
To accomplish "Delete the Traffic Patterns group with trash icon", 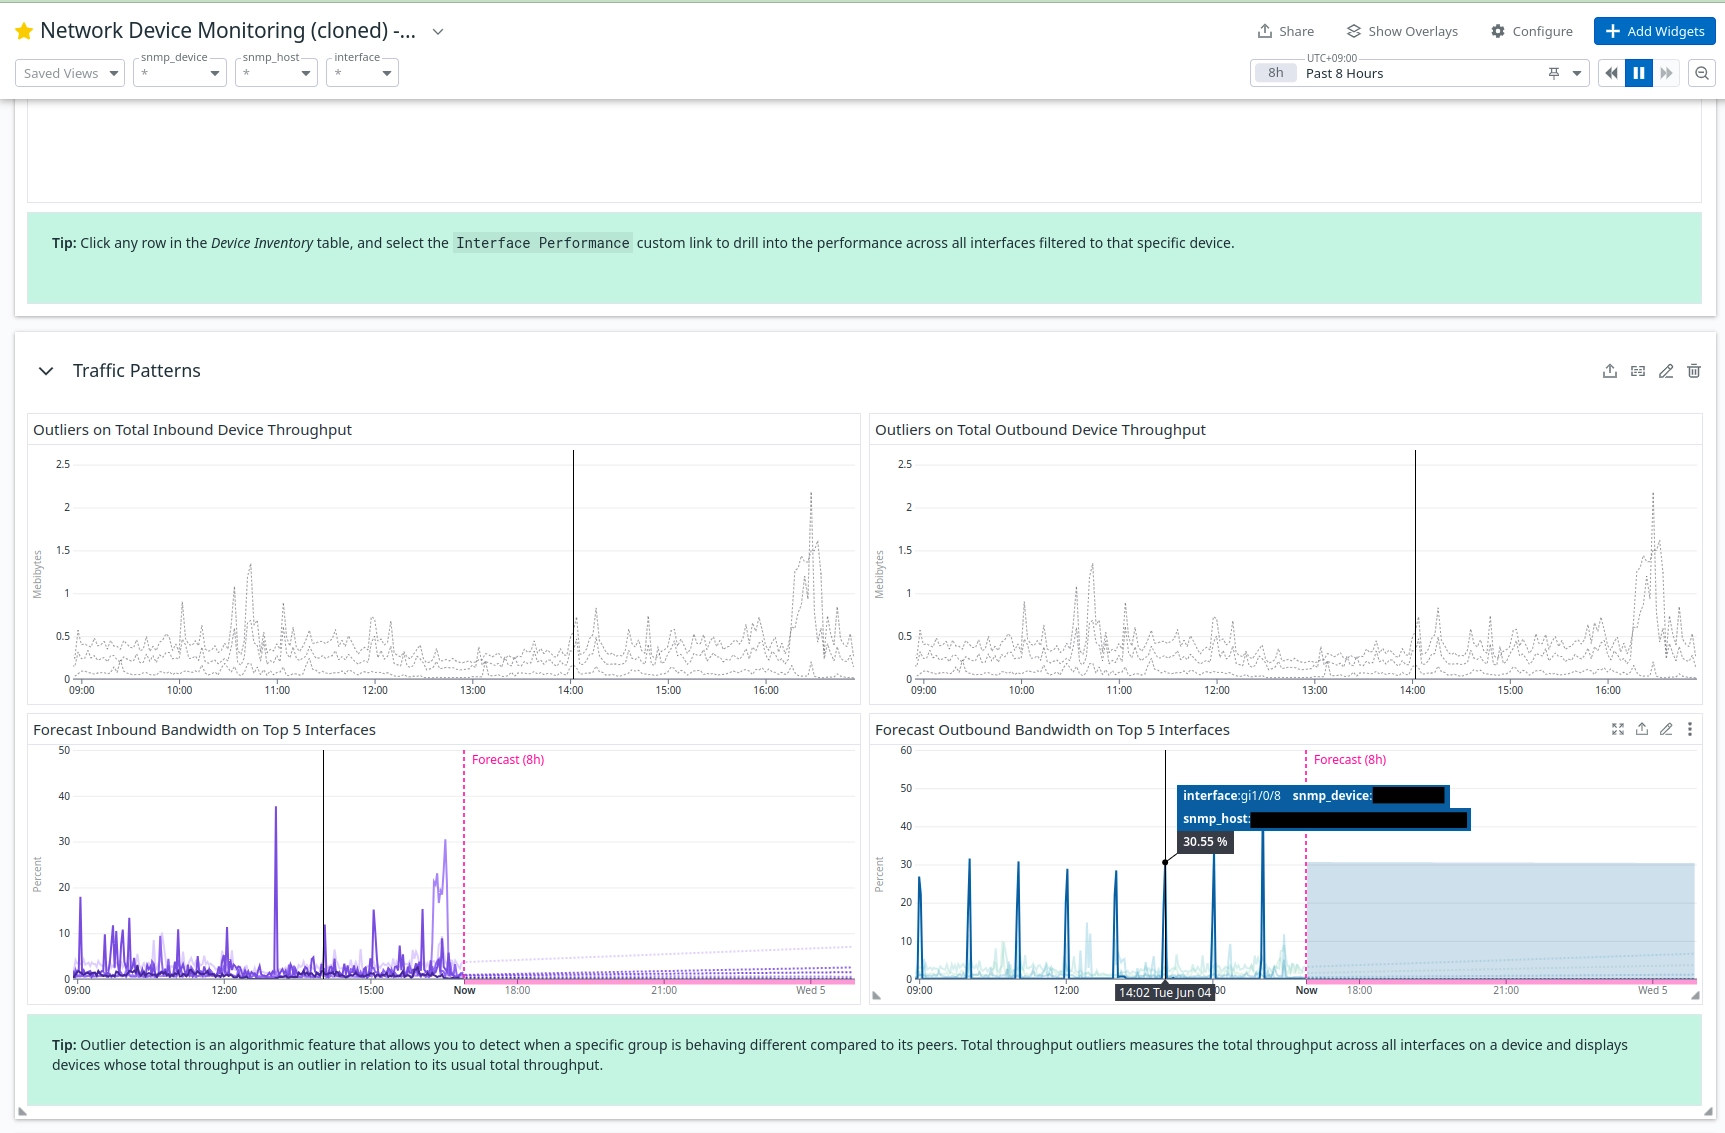I will tap(1693, 371).
